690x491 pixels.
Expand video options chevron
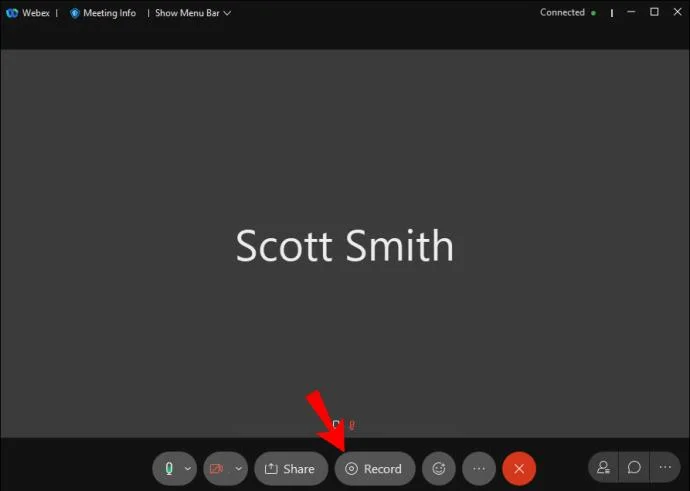[238, 468]
